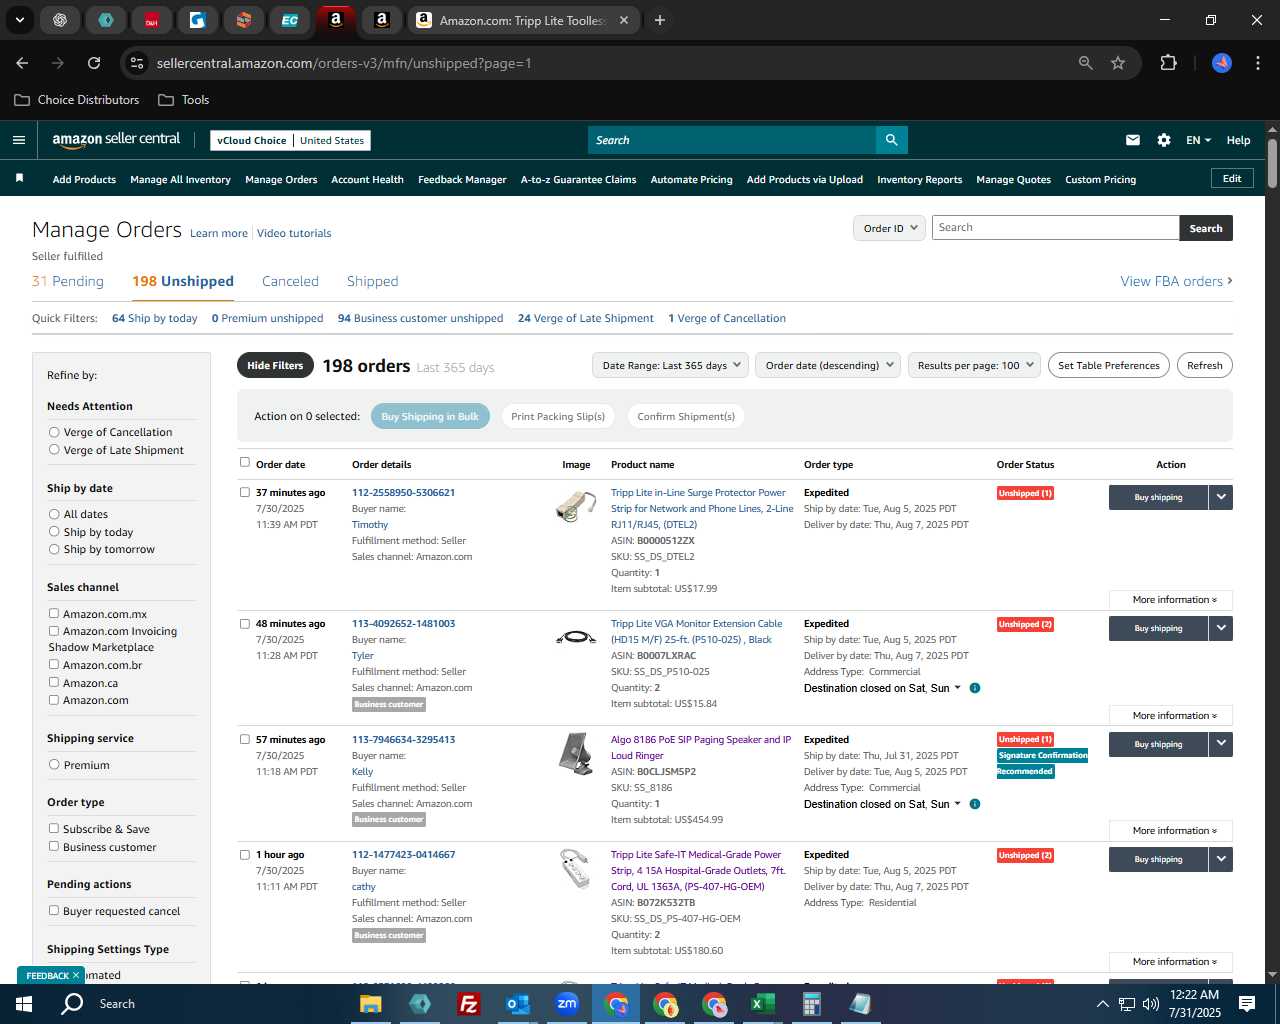Click the Hide Filters button
The image size is (1280, 1024).
[x=275, y=365]
